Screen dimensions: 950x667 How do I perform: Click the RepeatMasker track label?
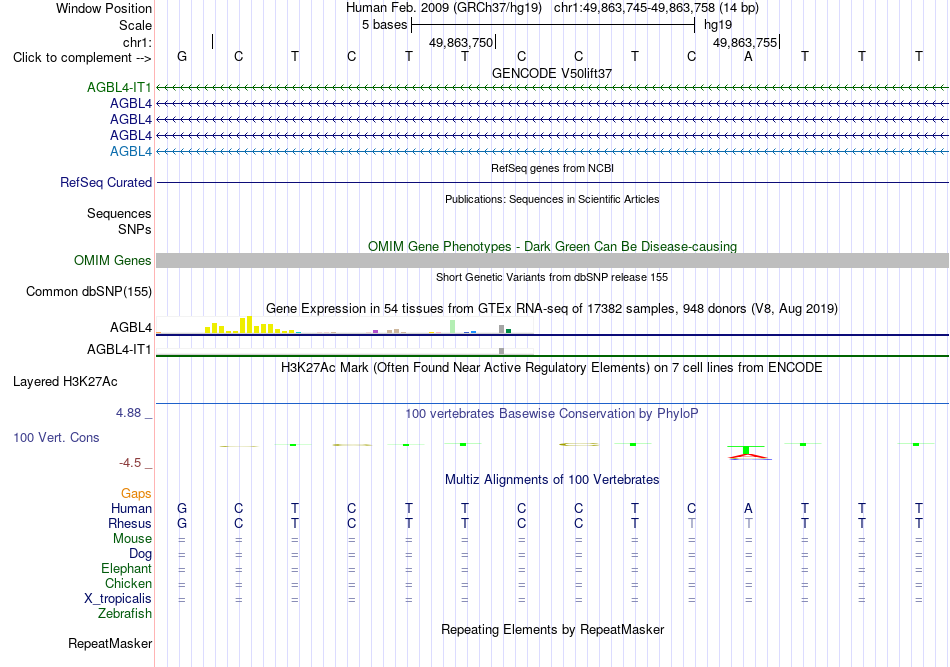110,643
